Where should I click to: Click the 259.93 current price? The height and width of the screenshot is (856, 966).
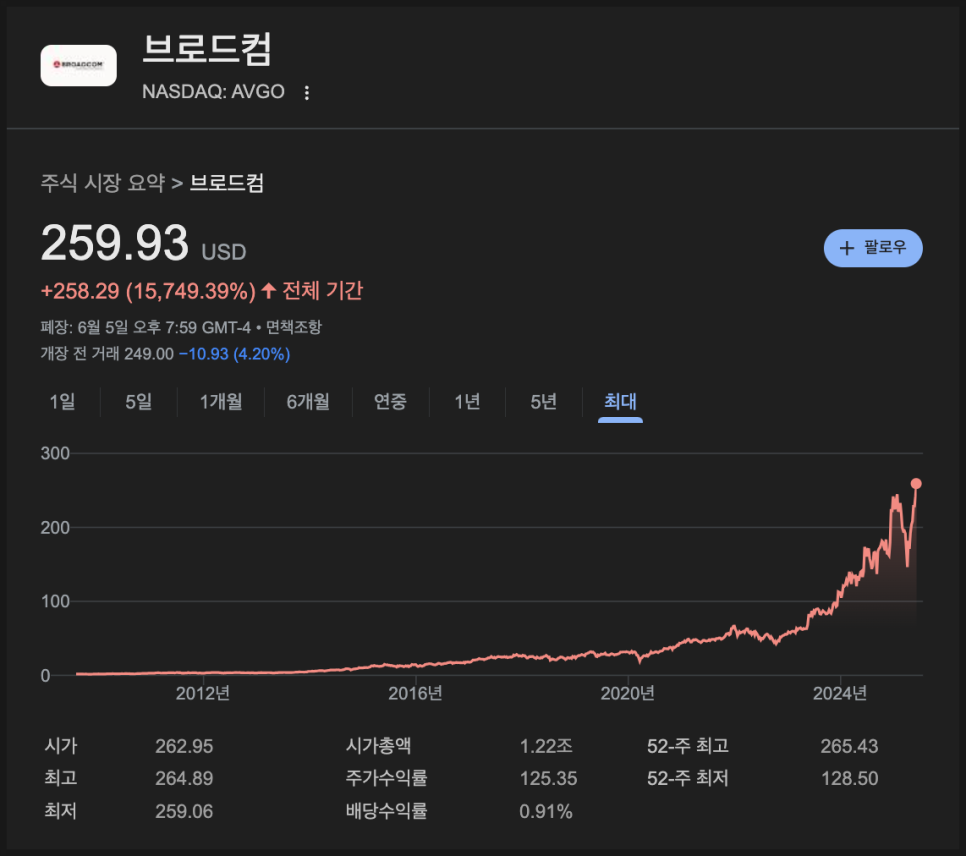[115, 243]
